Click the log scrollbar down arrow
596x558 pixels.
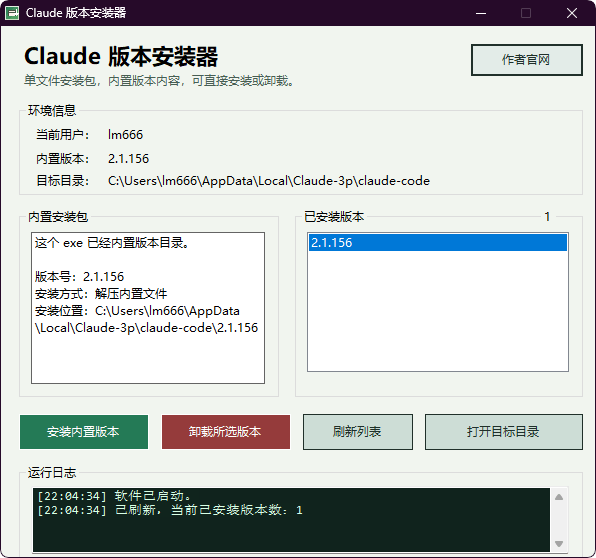pos(559,544)
